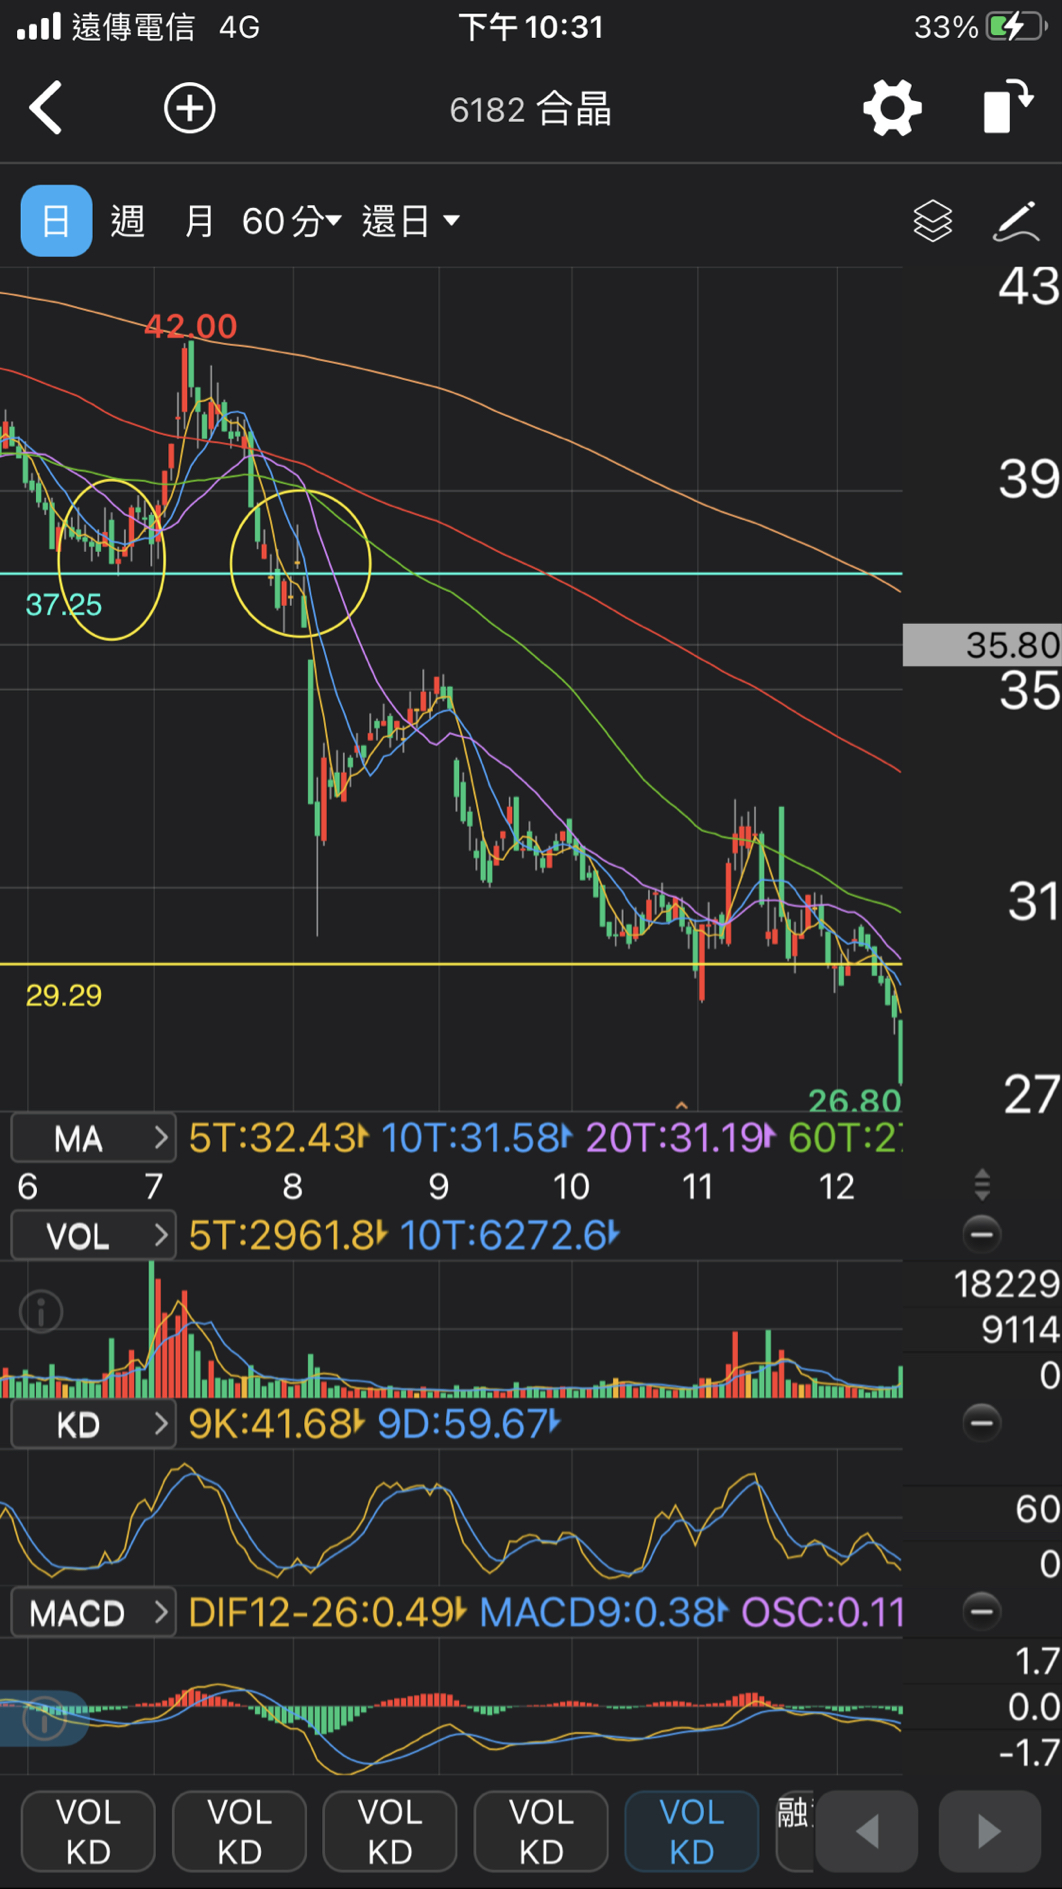Tap the info icon in volume panel
Viewport: 1062px width, 1889px height.
point(42,1311)
